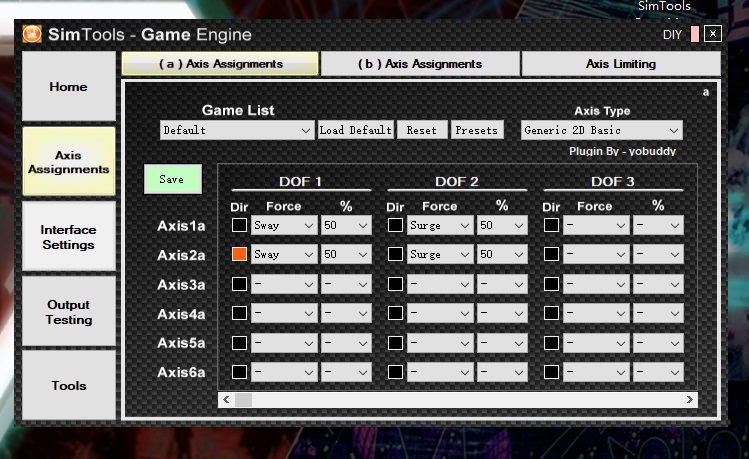Viewport: 749px width, 459px height.
Task: Click the Axis4a row label
Action: tap(181, 314)
